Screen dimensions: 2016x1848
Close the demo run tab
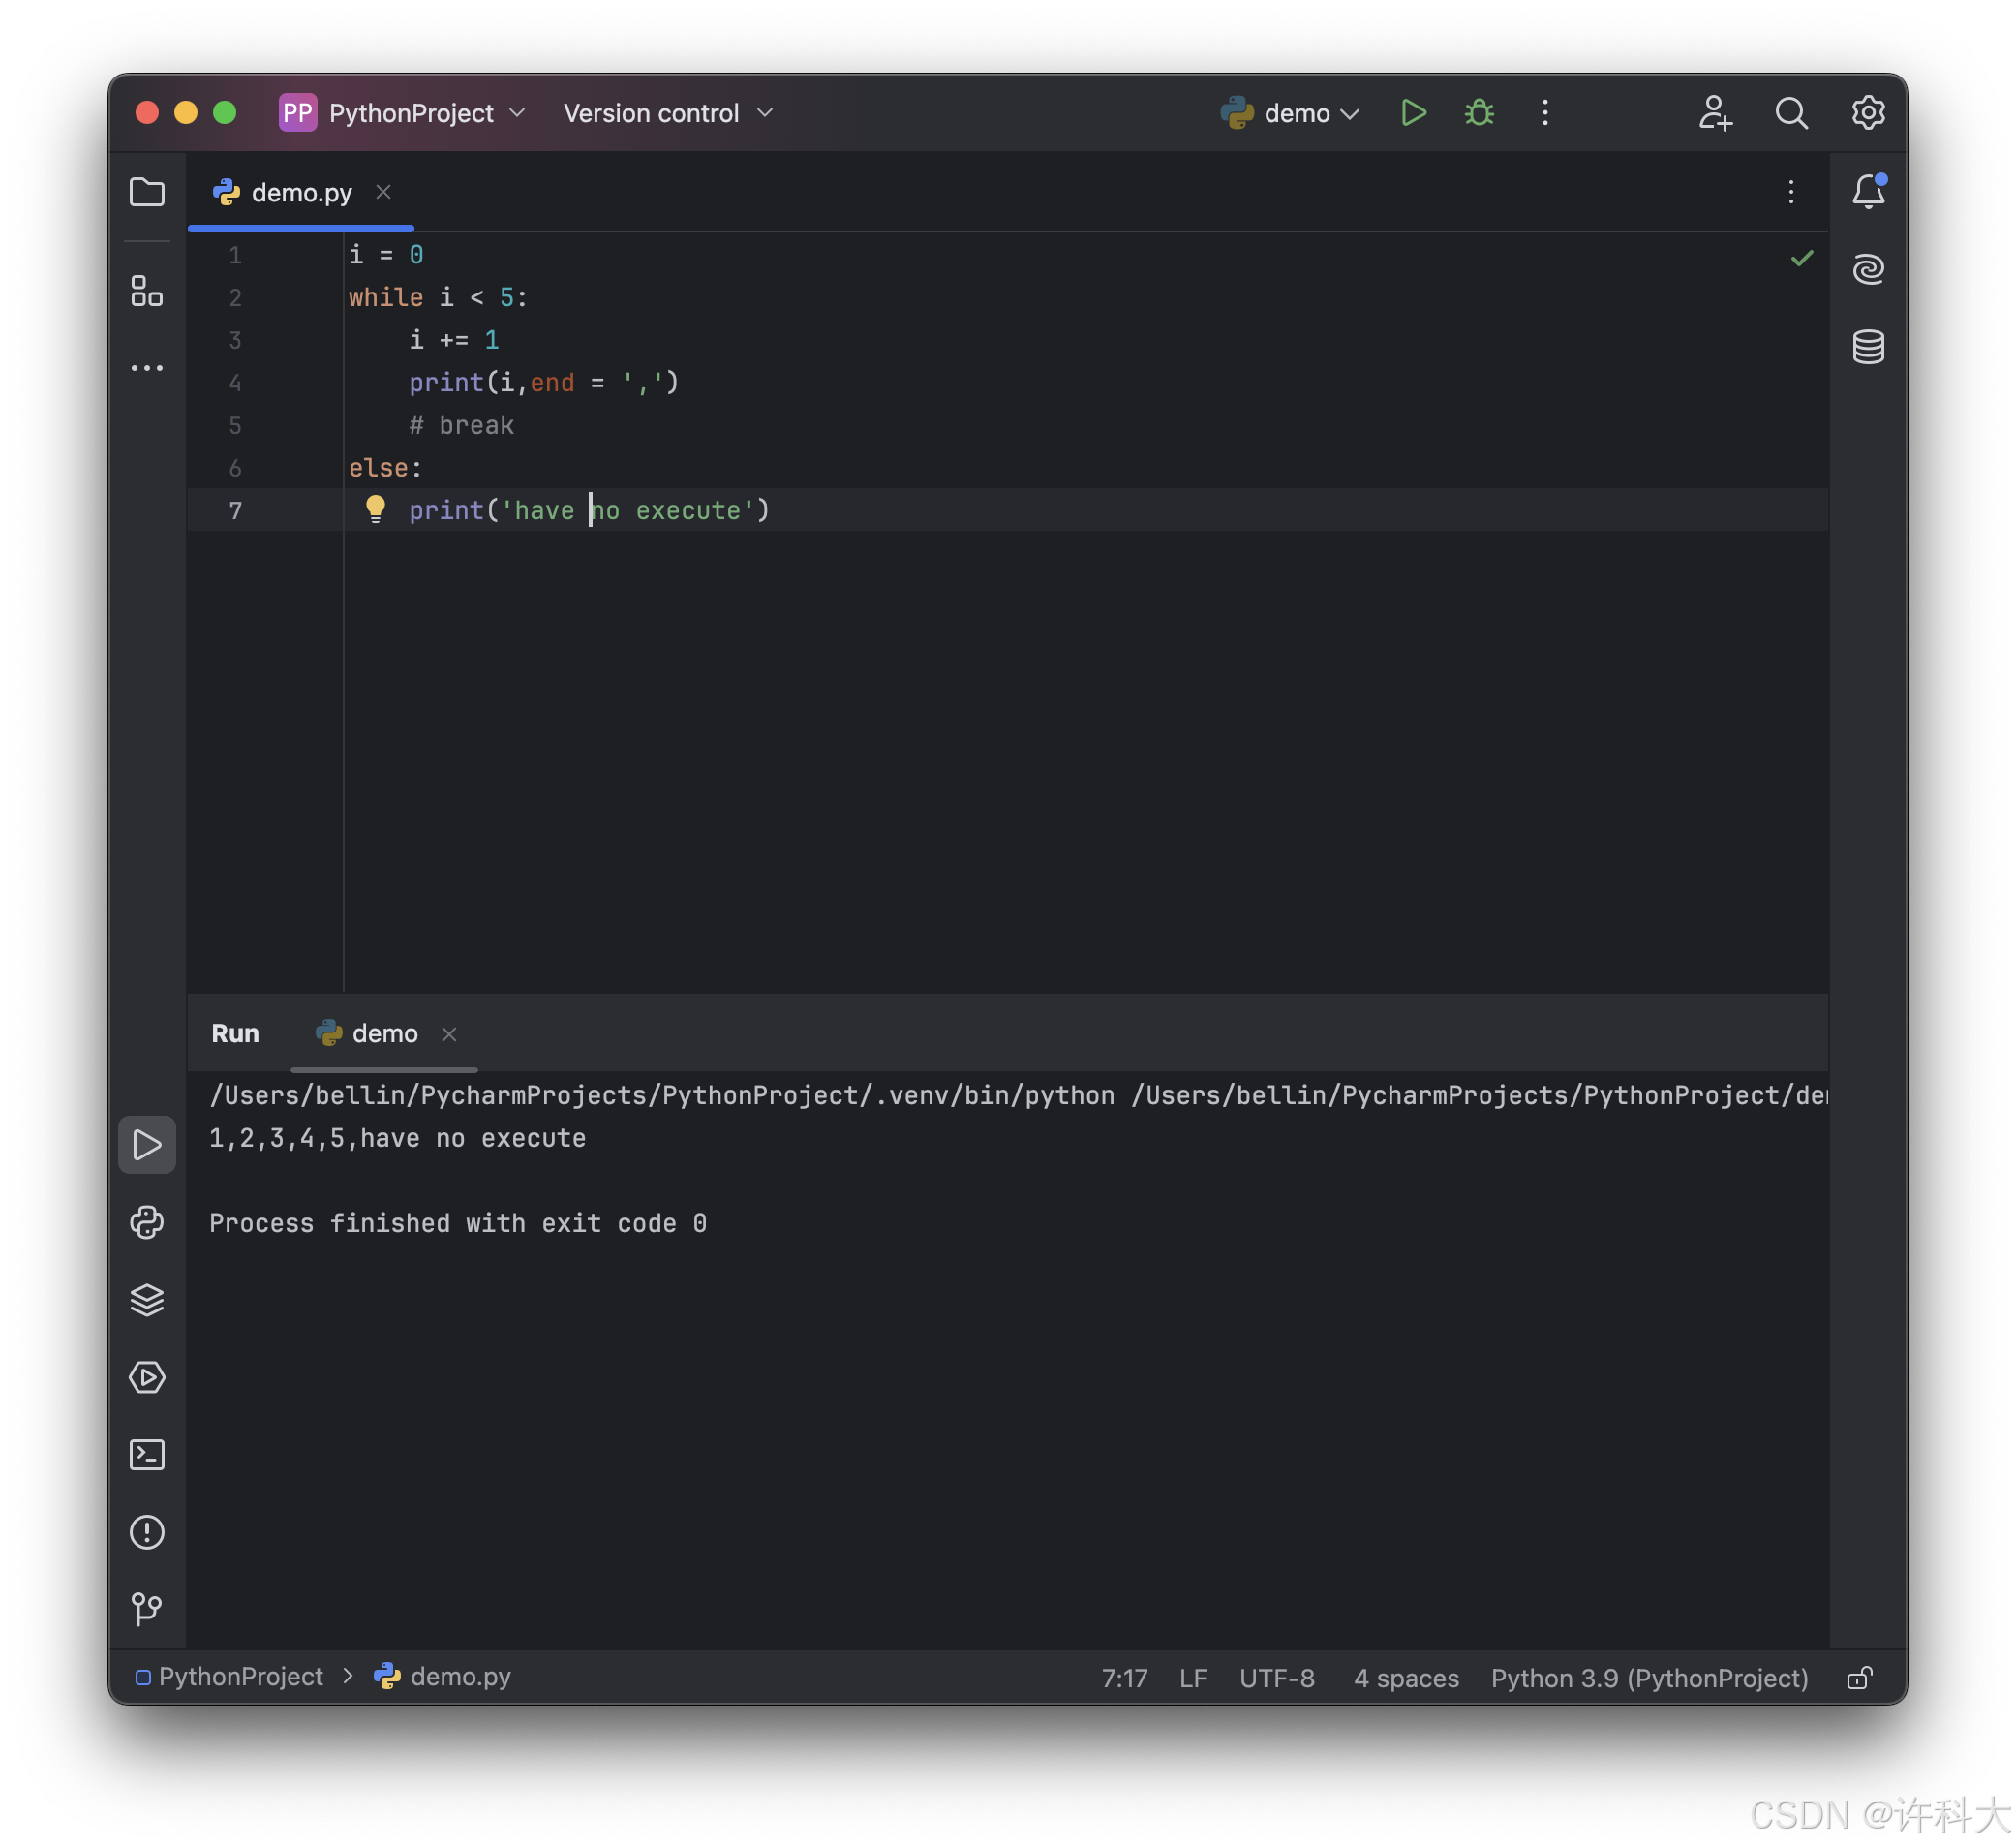coord(449,1034)
